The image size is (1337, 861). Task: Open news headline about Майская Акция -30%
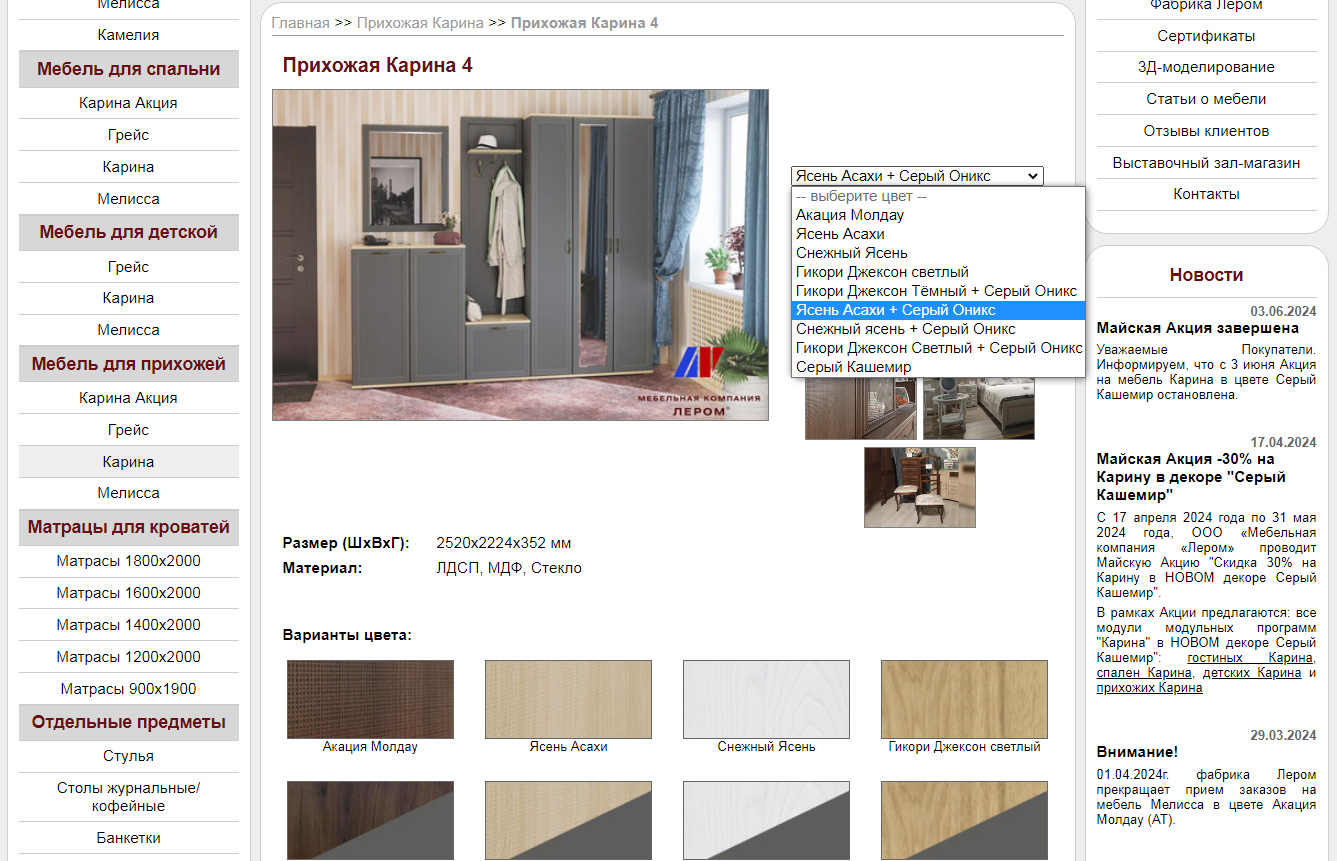[1192, 477]
